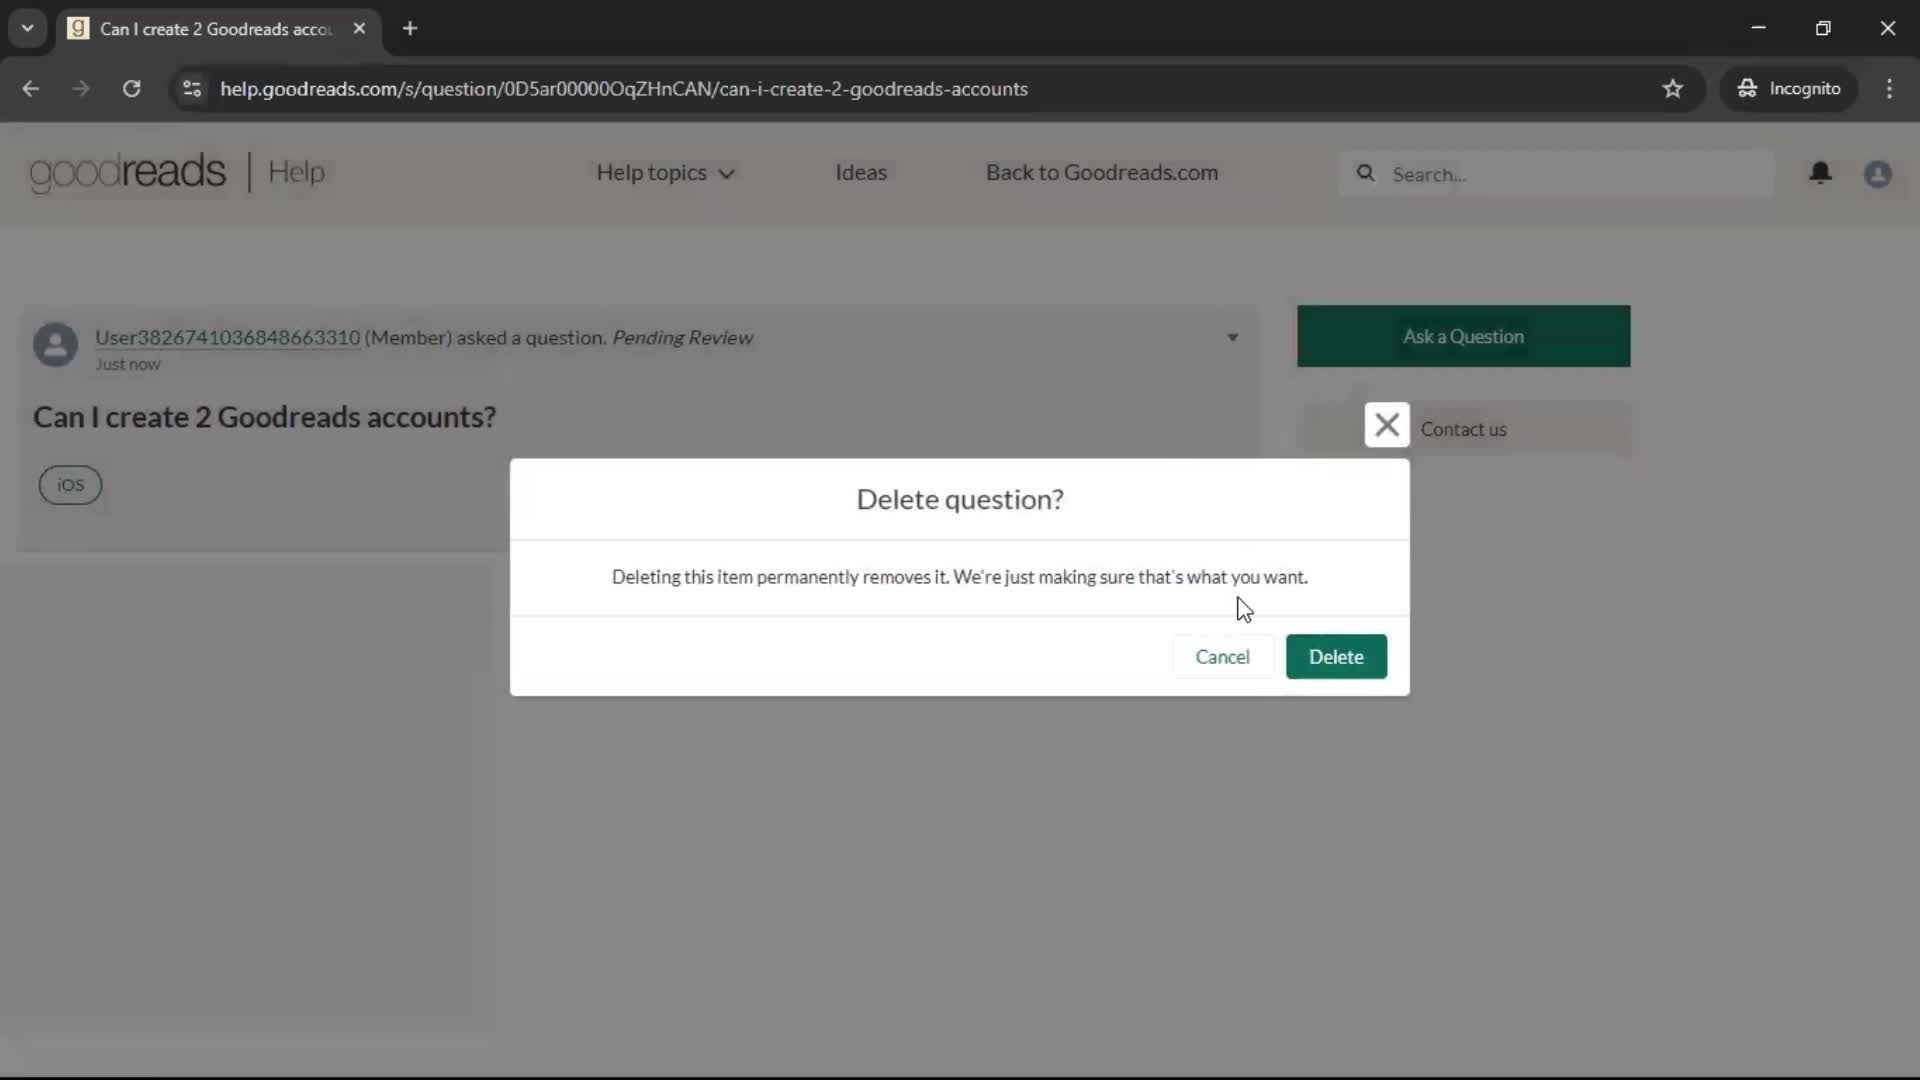The width and height of the screenshot is (1920, 1080).
Task: Bookmark this page with the star icon
Action: point(1672,89)
